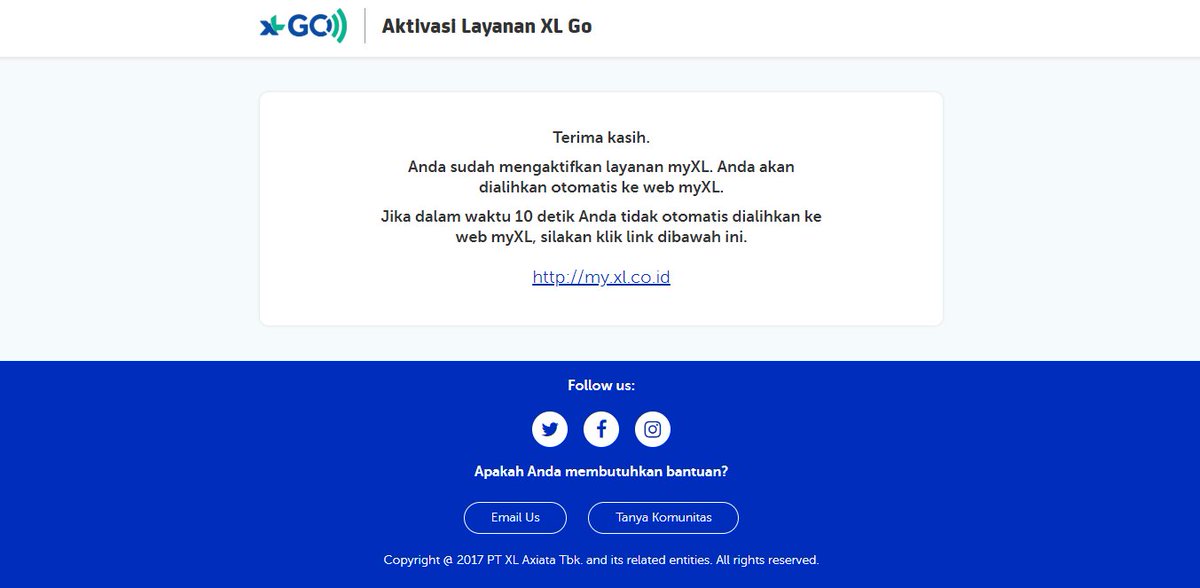Click the 'Anda sudah mengaktifkan layanan myXL' paragraph
Image resolution: width=1200 pixels, height=588 pixels.
[x=601, y=176]
